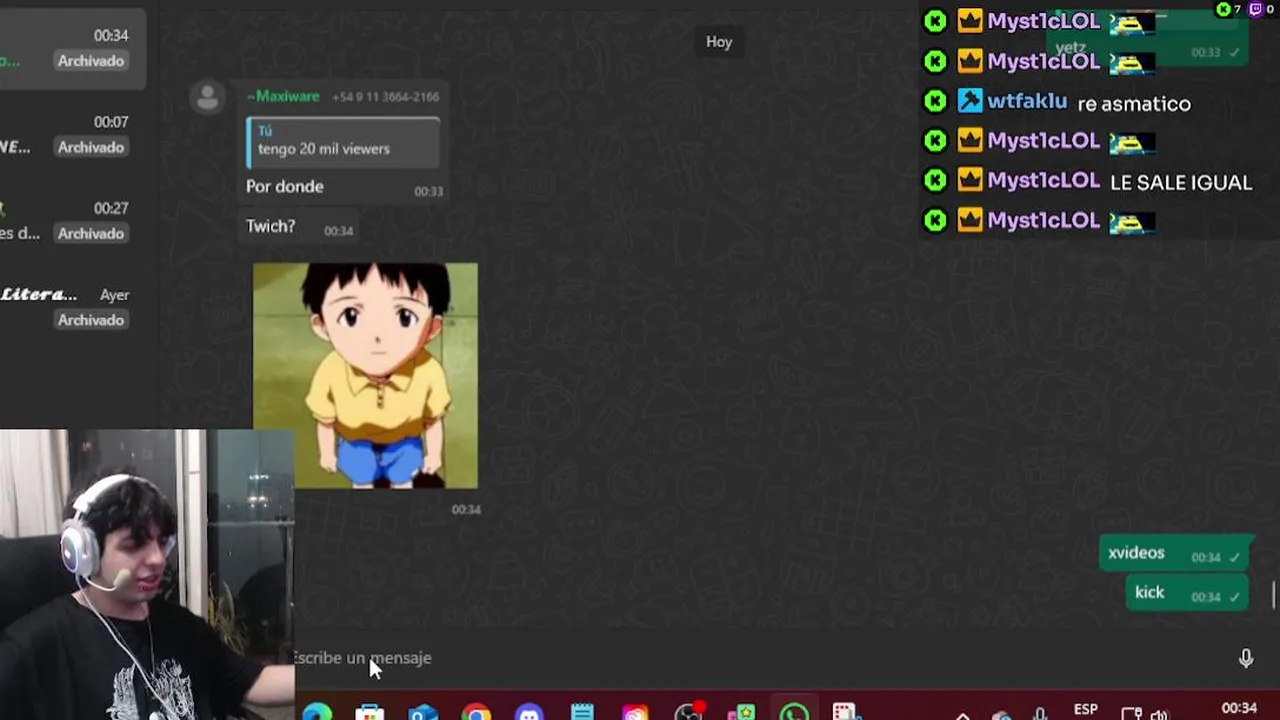Click the network icon in the system tray

pos(1131,713)
